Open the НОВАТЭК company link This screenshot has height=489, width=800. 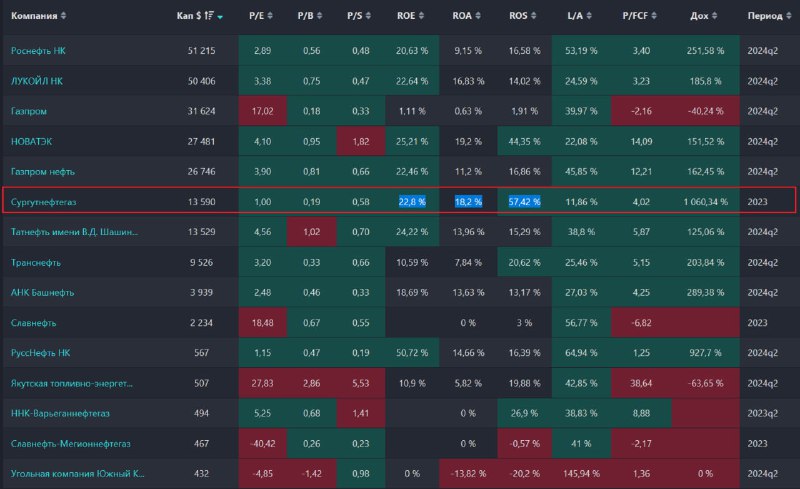(x=32, y=141)
